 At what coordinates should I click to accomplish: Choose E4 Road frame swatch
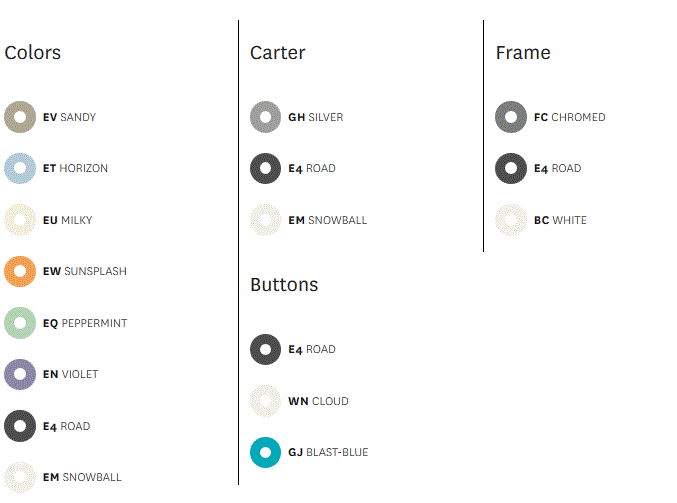coord(511,169)
